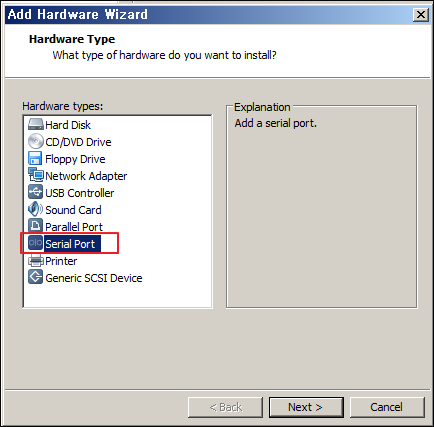The height and width of the screenshot is (427, 434).
Task: Pick the Generic SCSI Device label
Action: [x=94, y=278]
